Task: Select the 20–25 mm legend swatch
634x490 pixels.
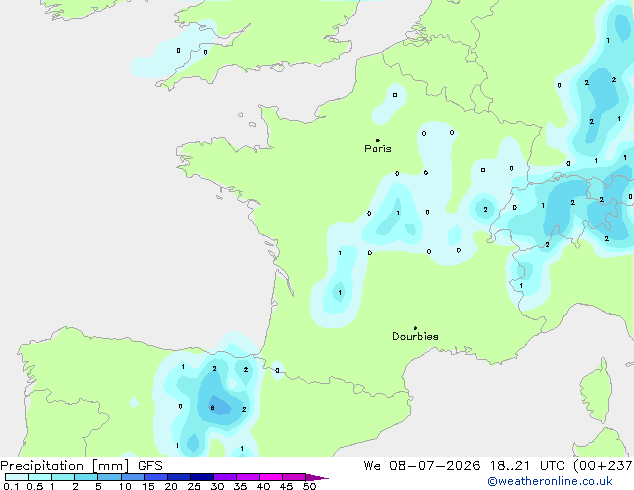Action: click(x=179, y=477)
